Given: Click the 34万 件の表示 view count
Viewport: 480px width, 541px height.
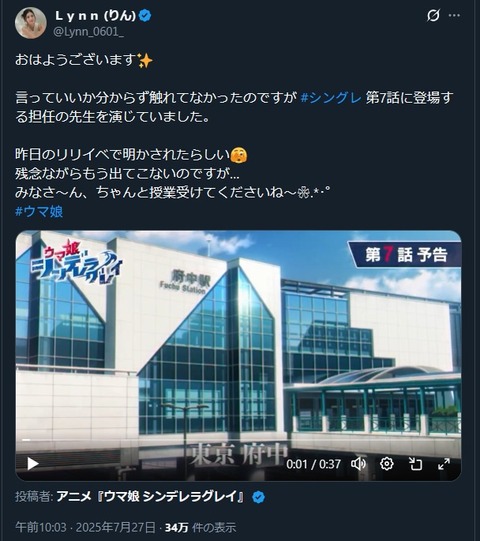Looking at the screenshot, I should click(x=200, y=527).
